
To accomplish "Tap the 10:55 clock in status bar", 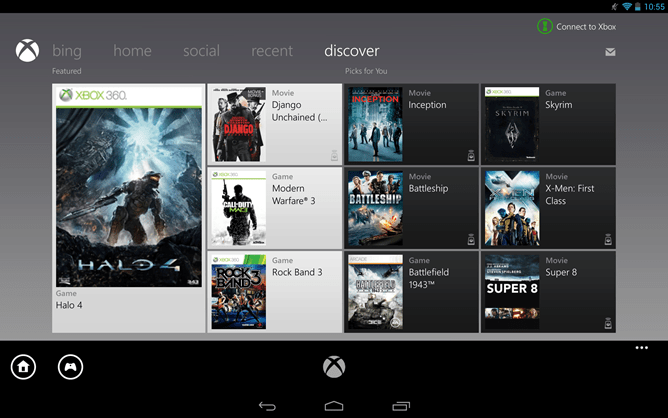I will point(654,6).
